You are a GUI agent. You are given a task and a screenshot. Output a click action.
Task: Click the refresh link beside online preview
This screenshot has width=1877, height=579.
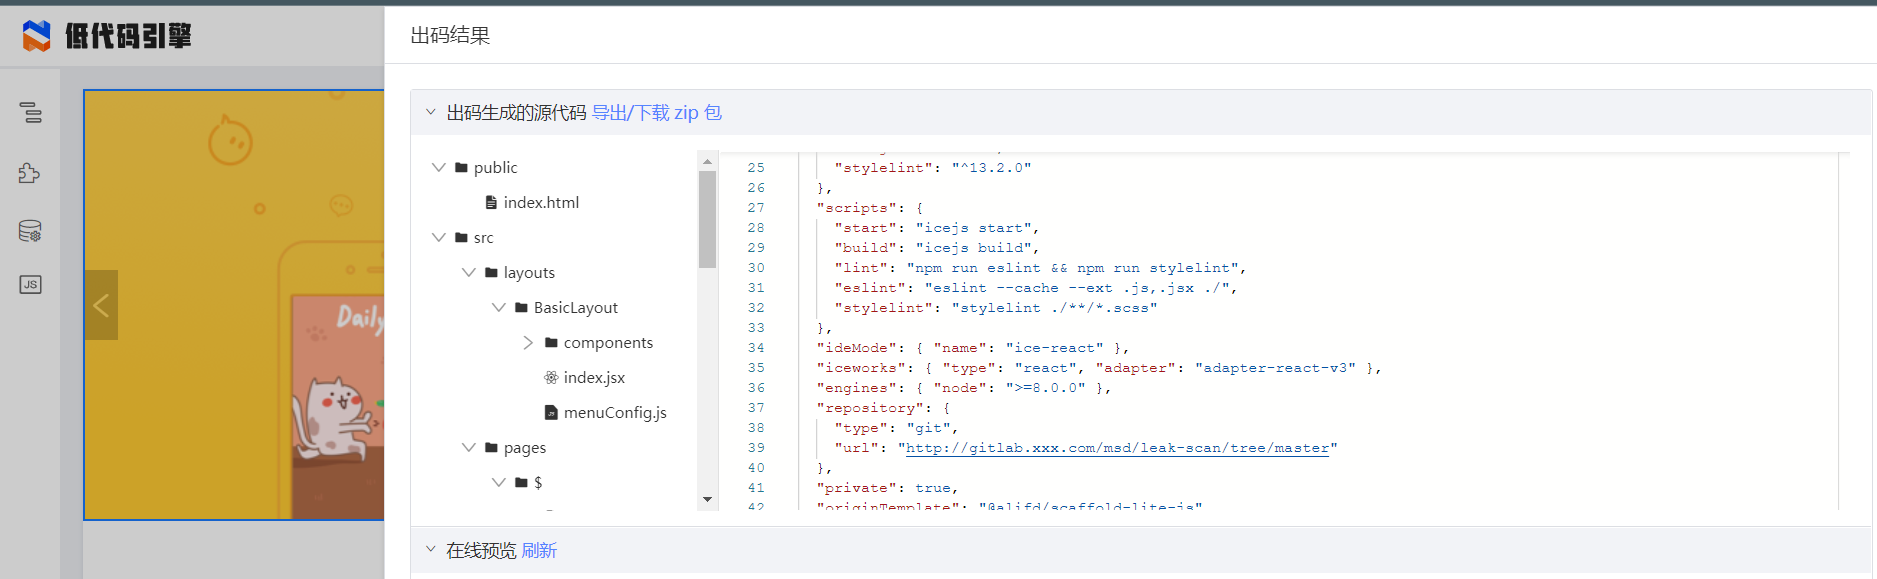point(539,550)
